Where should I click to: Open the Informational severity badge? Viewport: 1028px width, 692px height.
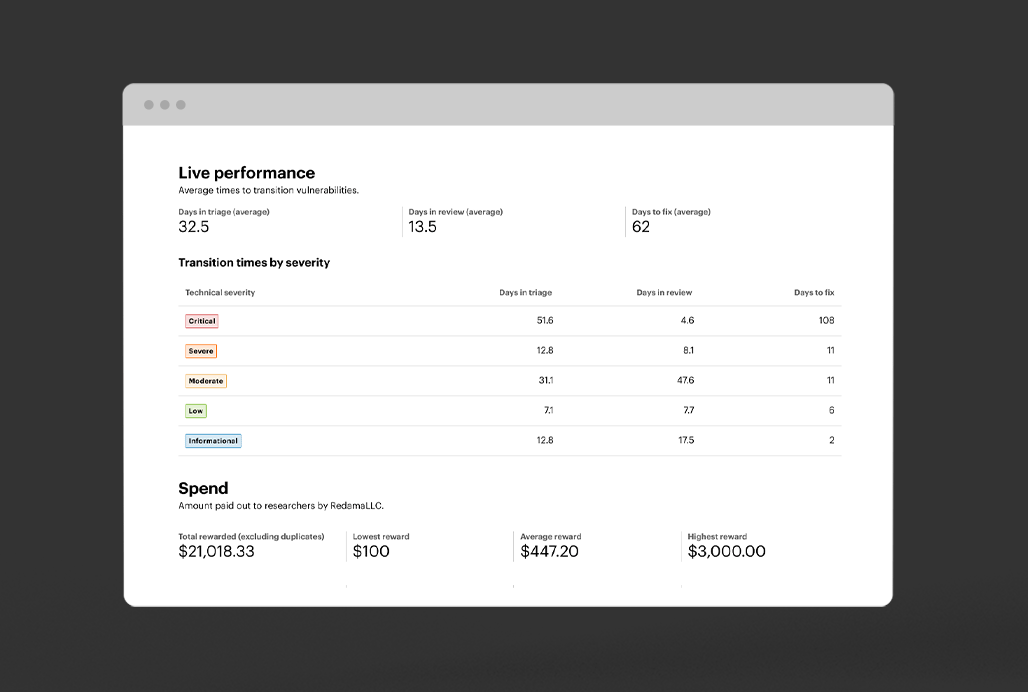point(213,441)
